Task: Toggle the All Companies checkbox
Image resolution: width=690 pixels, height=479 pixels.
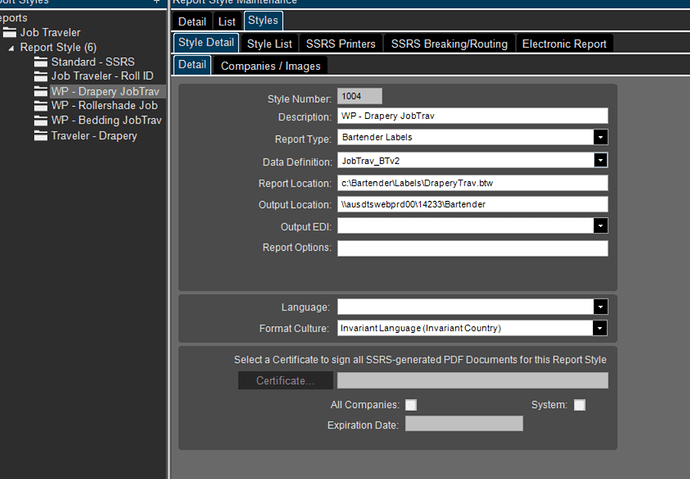Action: point(411,405)
